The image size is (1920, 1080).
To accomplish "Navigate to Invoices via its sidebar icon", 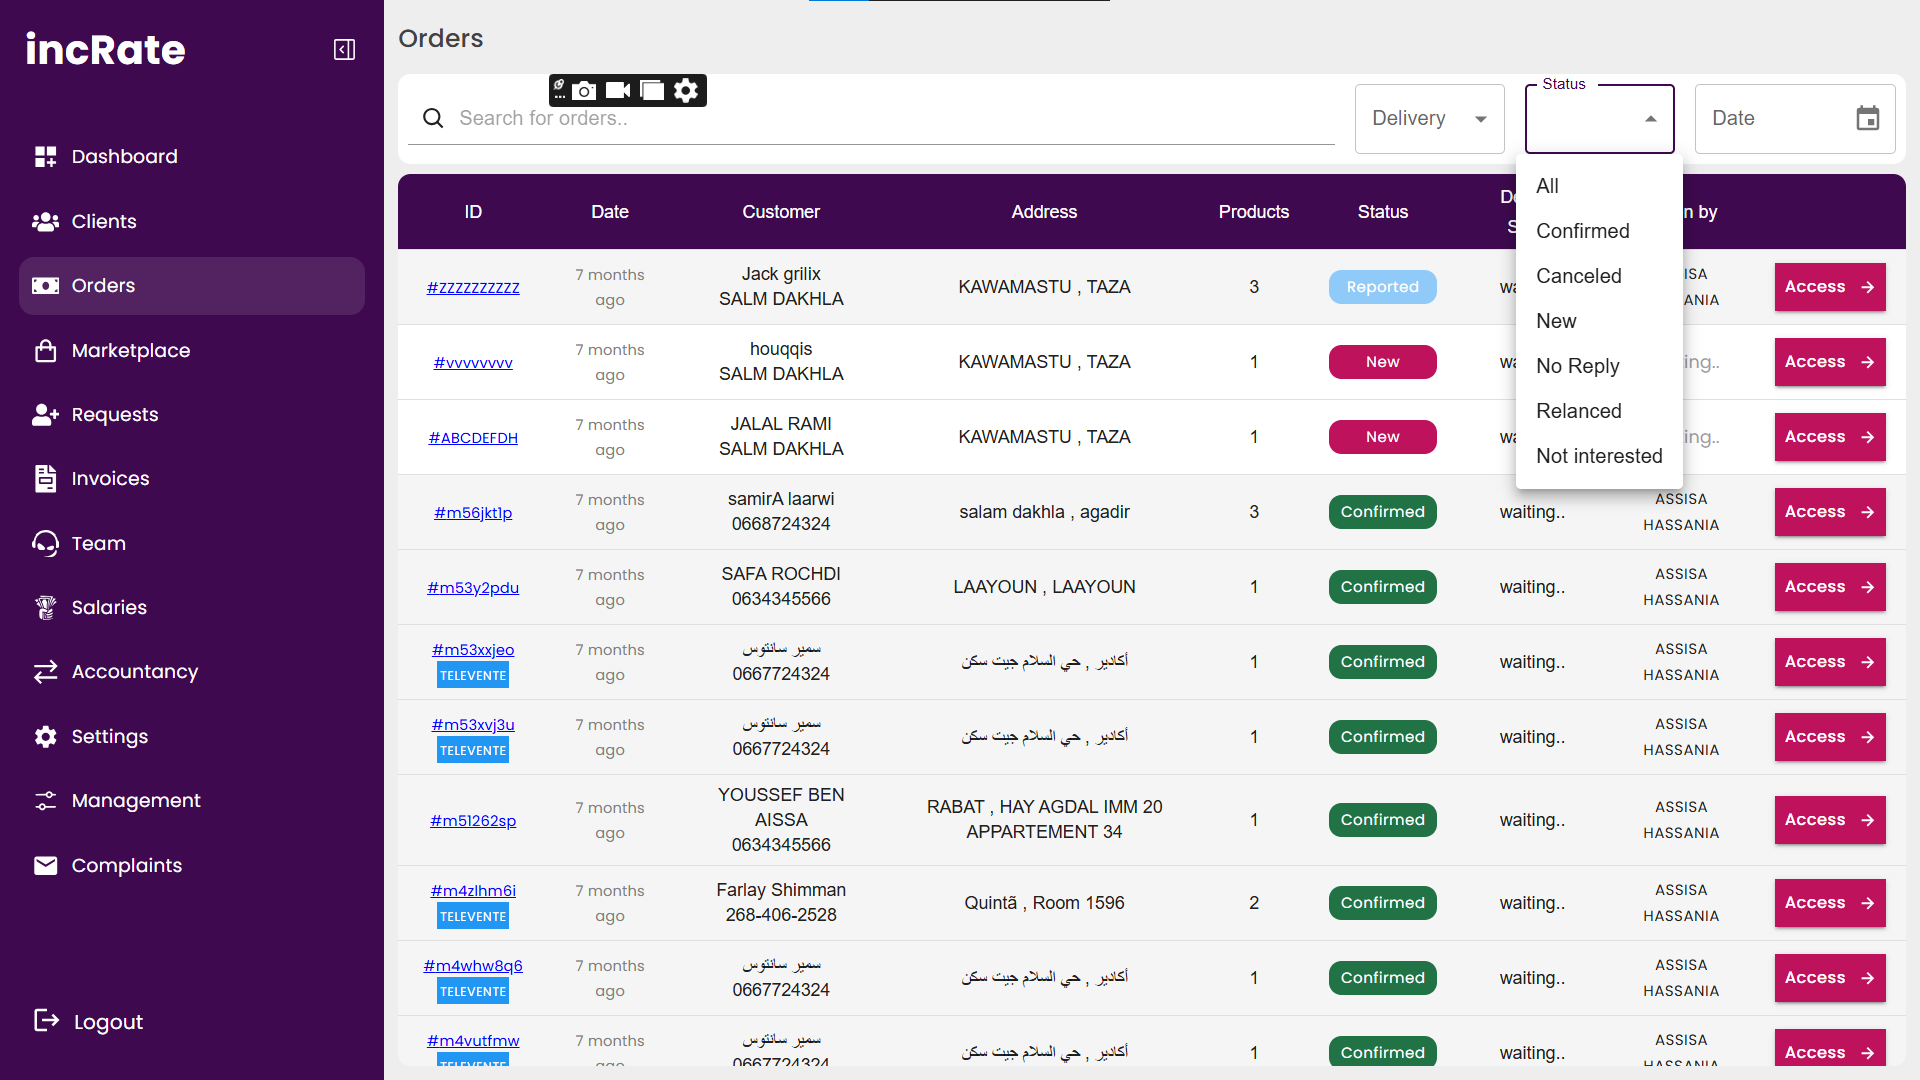I will click(46, 478).
